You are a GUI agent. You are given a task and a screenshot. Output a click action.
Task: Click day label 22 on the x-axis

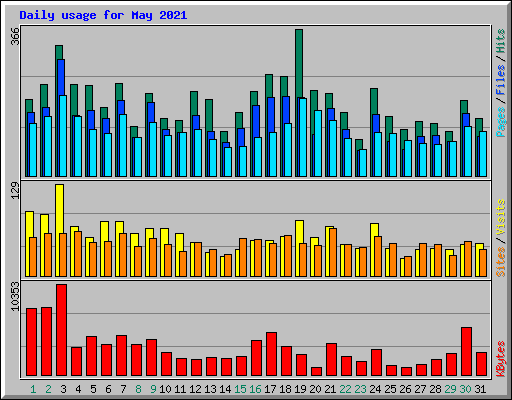pos(345,389)
